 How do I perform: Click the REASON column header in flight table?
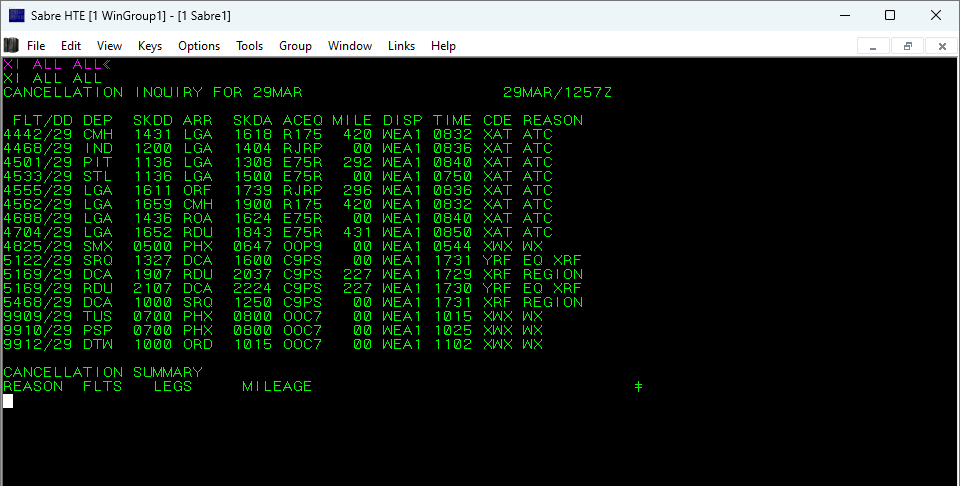click(553, 120)
